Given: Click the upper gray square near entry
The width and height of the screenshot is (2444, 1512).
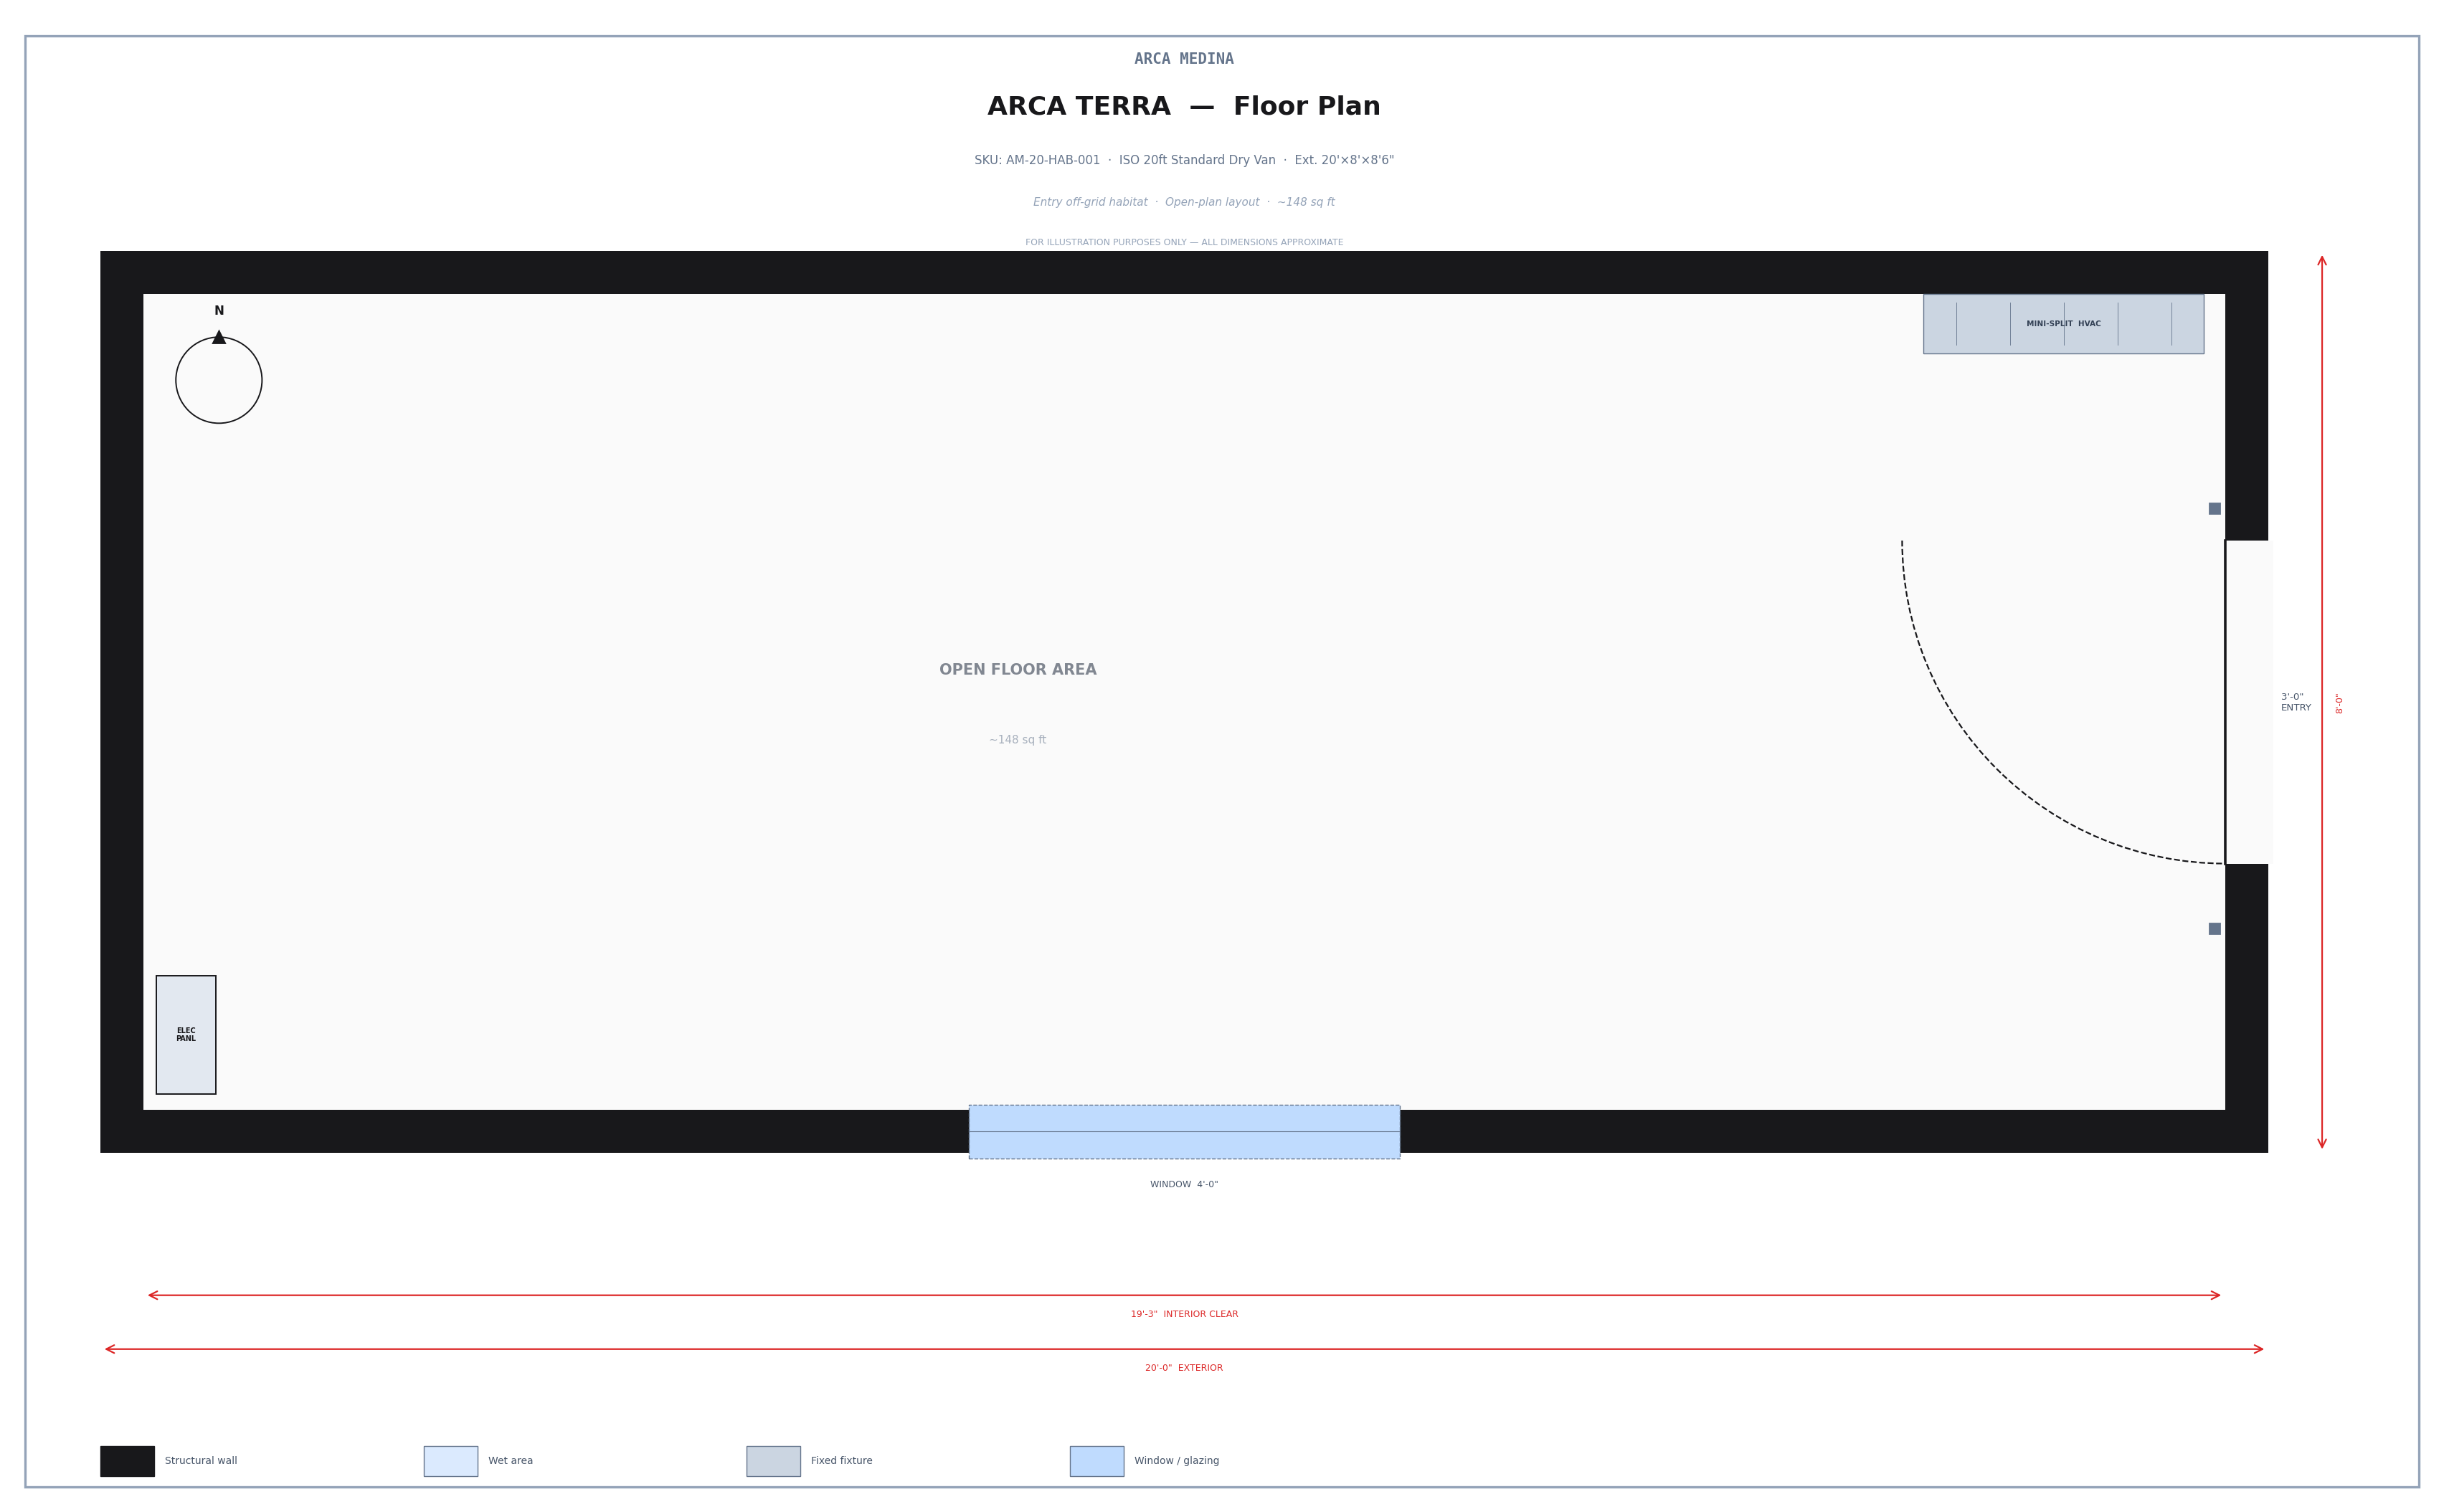Looking at the screenshot, I should 2214,509.
